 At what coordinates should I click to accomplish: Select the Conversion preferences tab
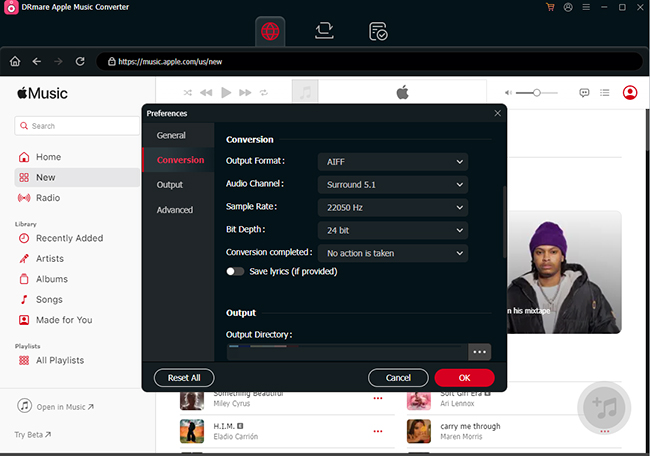(178, 160)
